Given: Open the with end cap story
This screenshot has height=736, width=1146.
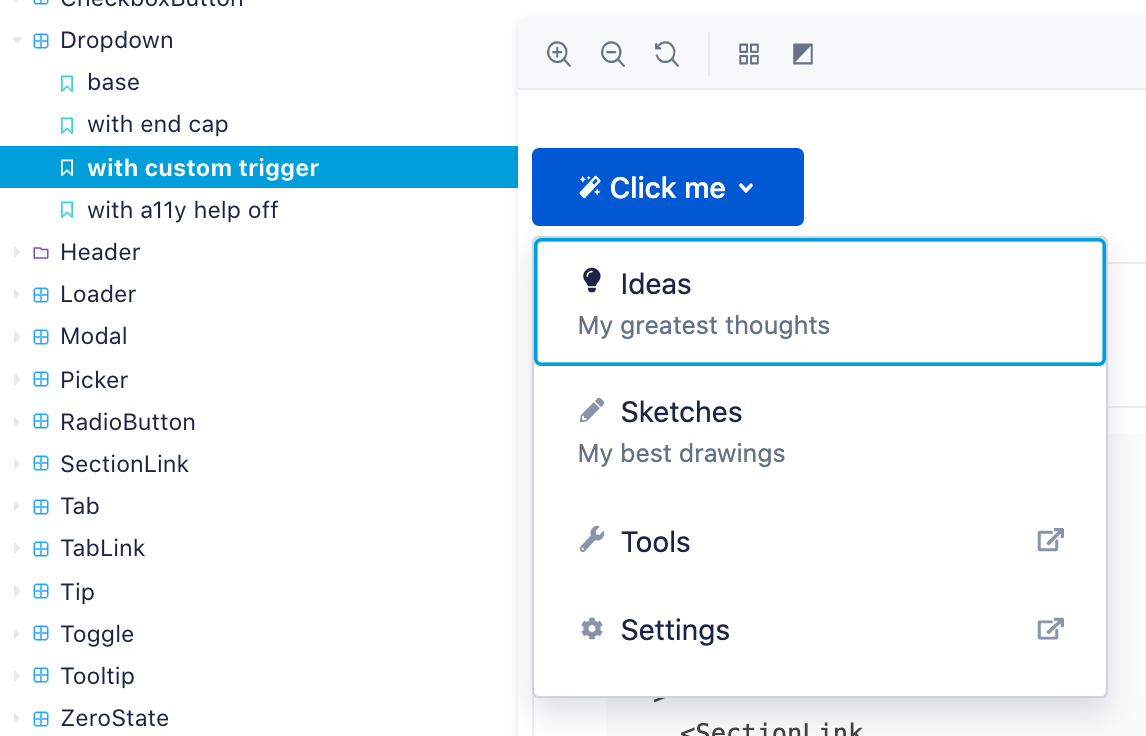Looking at the screenshot, I should coord(157,124).
